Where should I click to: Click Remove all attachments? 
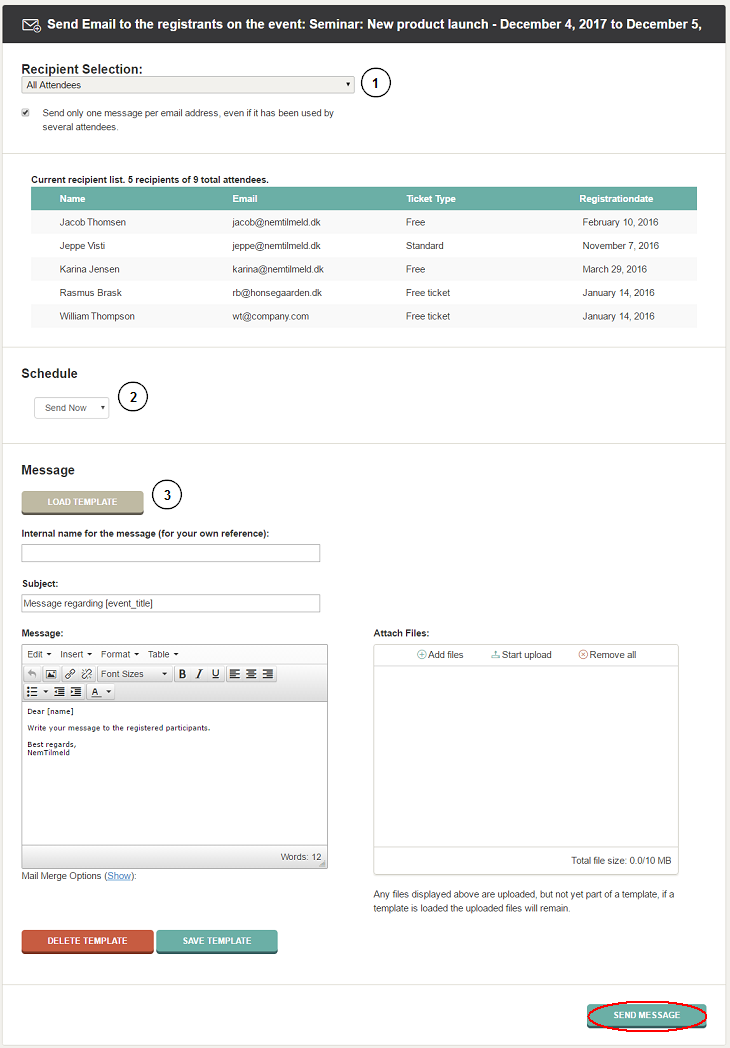[607, 654]
